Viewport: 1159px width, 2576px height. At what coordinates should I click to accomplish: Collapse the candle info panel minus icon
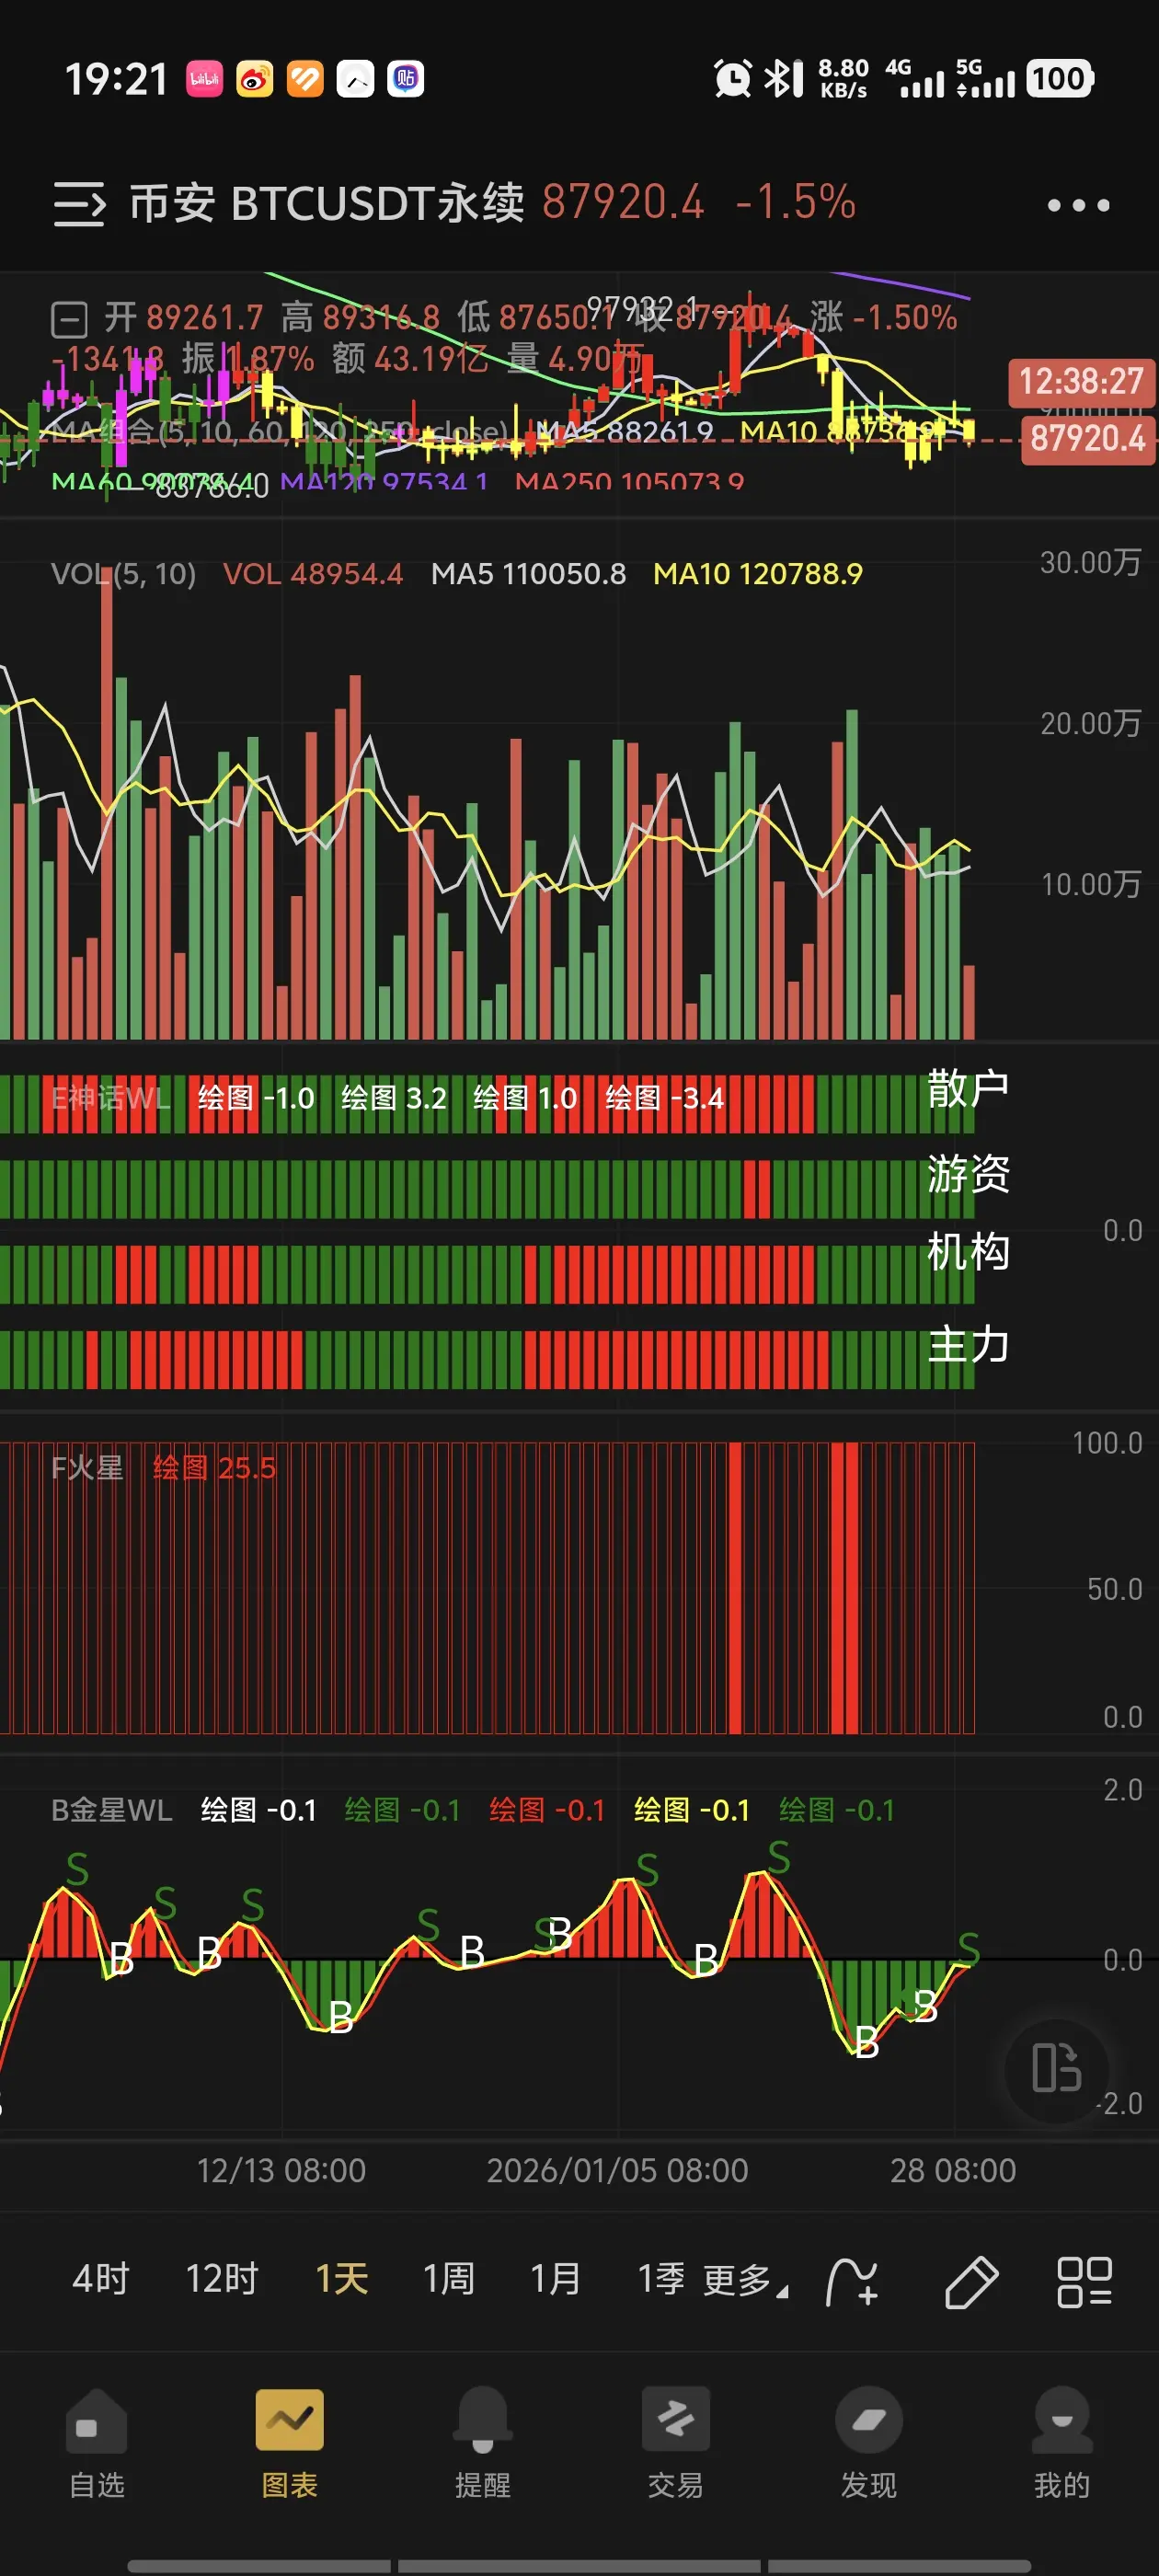coord(69,320)
